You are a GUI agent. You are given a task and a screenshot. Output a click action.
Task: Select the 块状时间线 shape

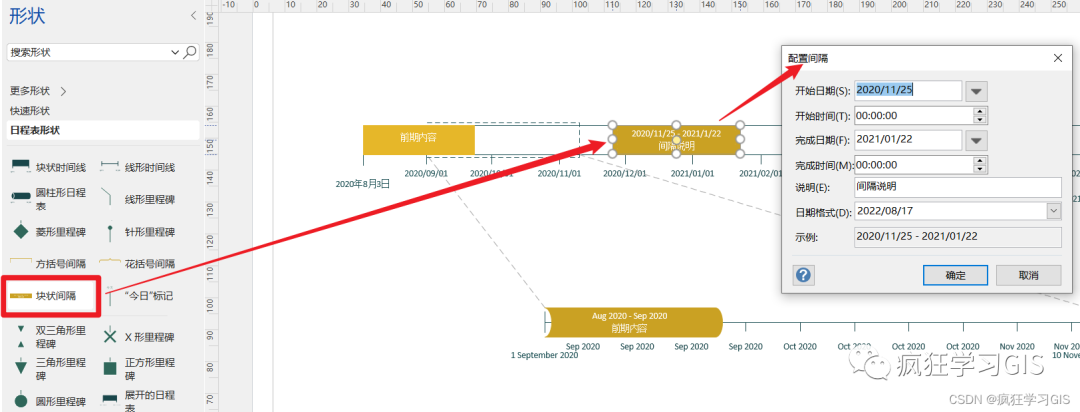click(48, 167)
